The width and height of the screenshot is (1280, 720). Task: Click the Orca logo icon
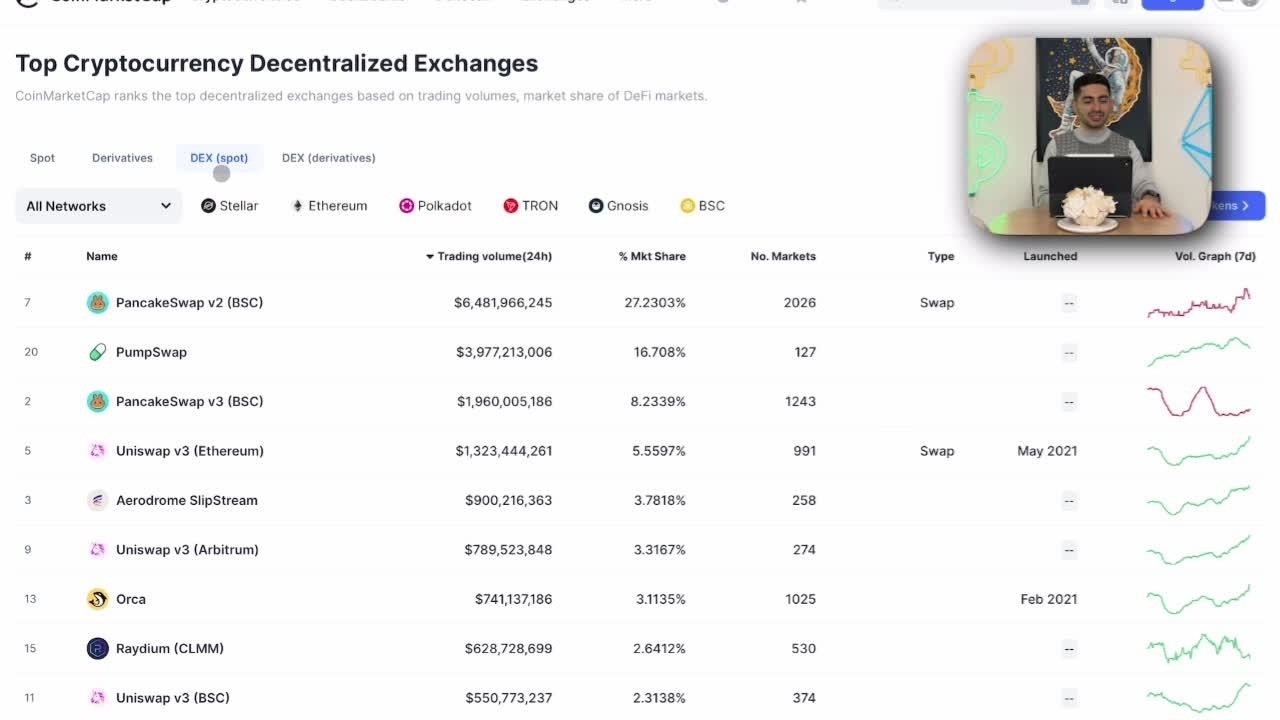tap(97, 599)
